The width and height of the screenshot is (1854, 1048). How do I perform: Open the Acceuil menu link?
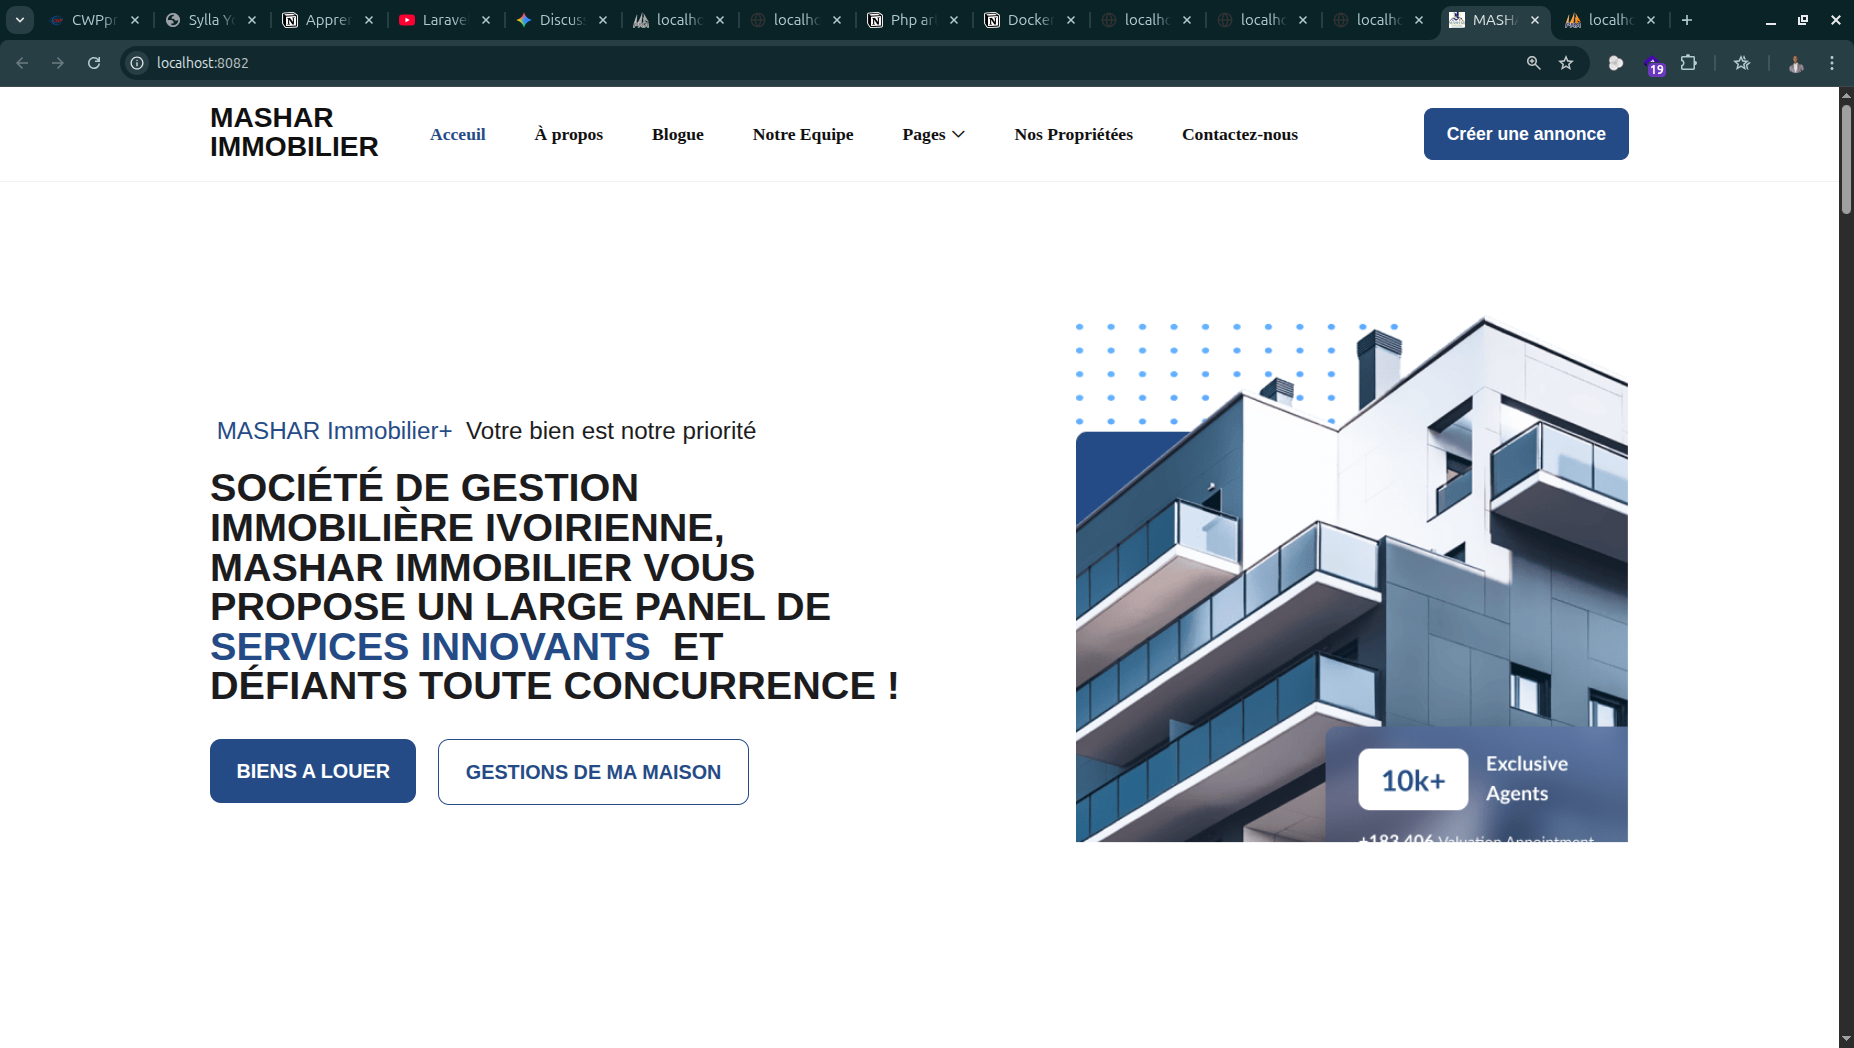pos(457,134)
